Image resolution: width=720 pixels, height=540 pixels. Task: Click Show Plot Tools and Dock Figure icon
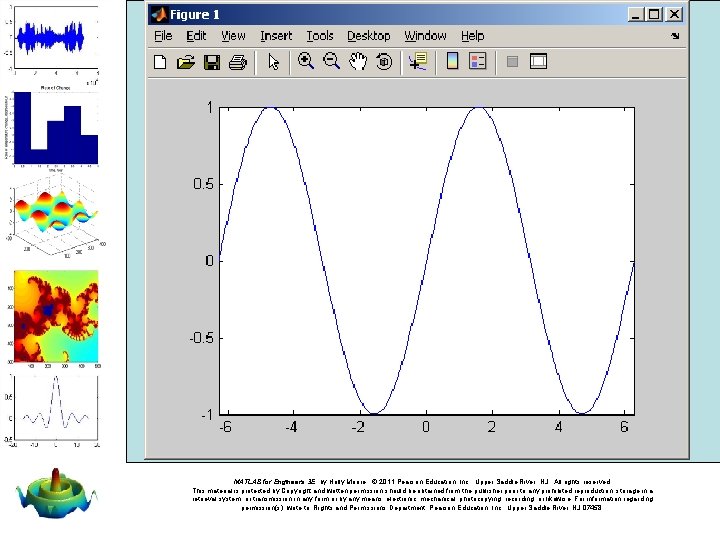point(538,61)
